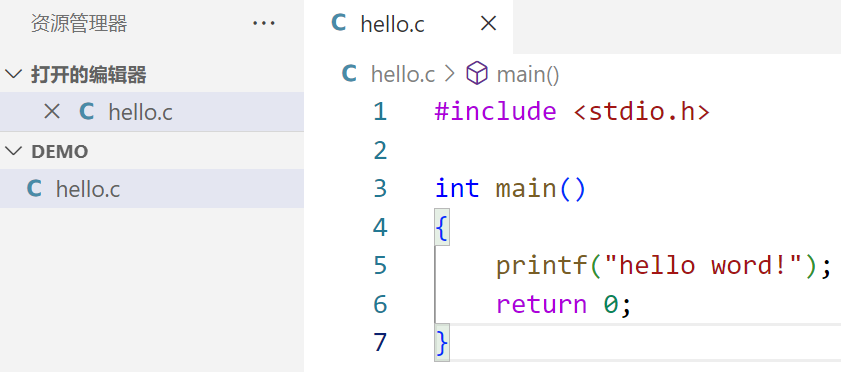Click the 0 value on line 6
841x372 pixels.
610,304
